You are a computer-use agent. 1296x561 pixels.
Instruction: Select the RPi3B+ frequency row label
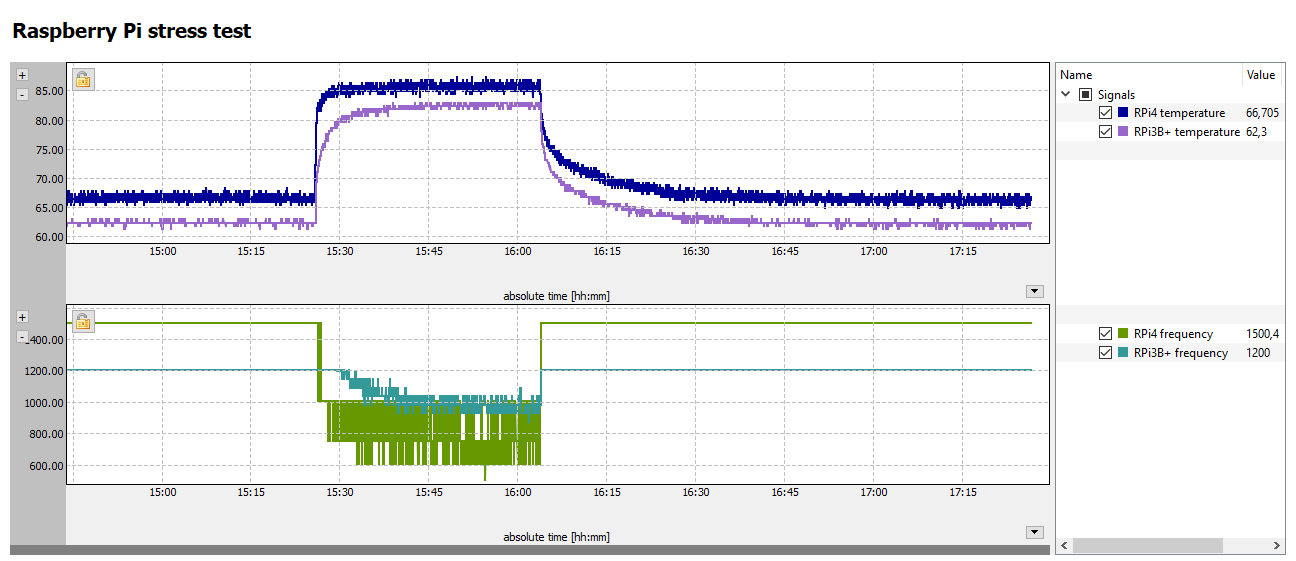point(1181,353)
